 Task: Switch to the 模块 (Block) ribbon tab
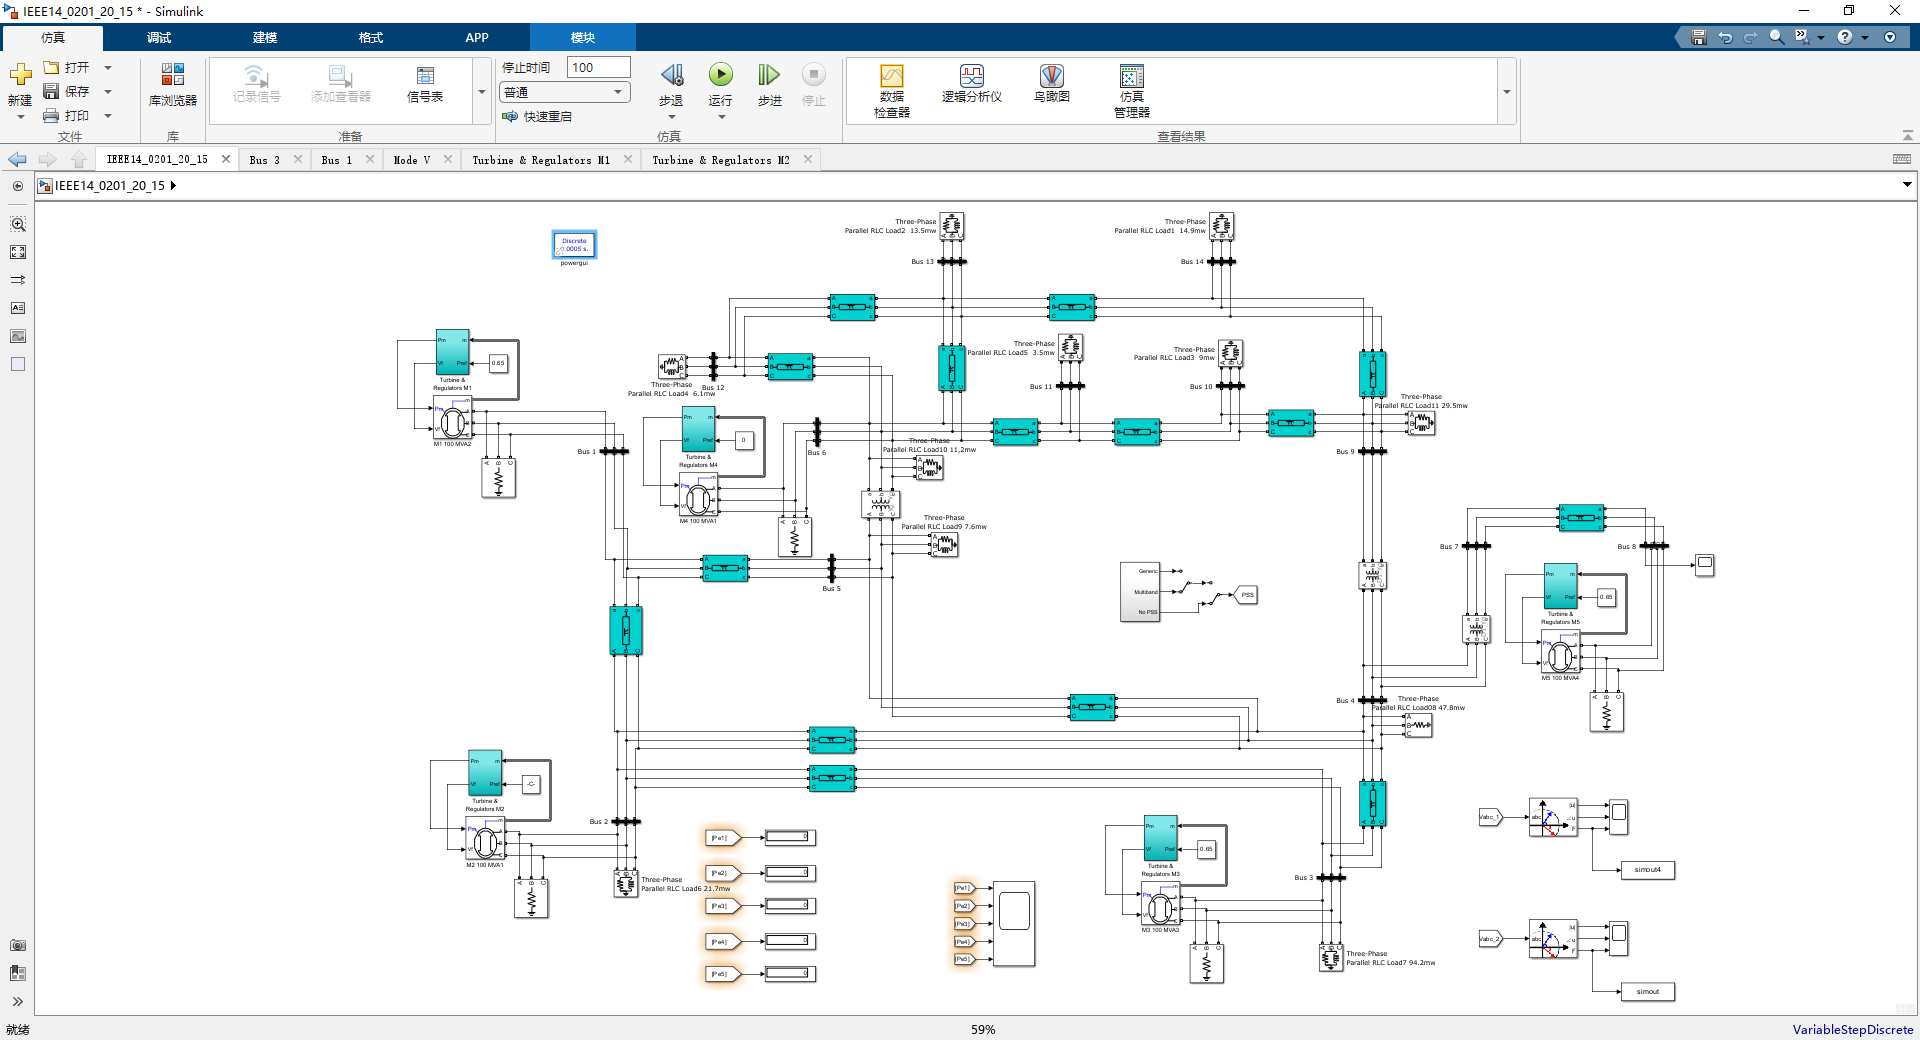point(583,38)
